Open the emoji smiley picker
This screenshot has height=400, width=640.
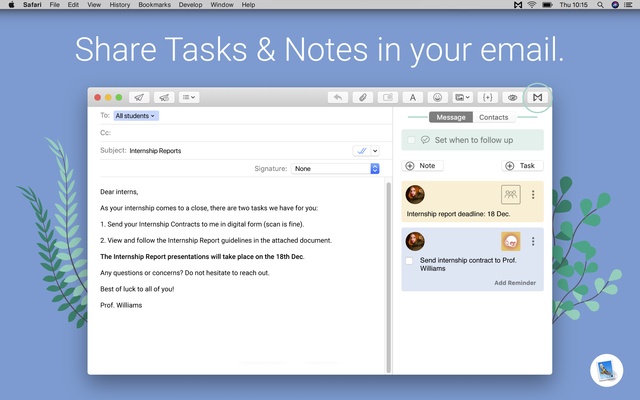coord(438,97)
